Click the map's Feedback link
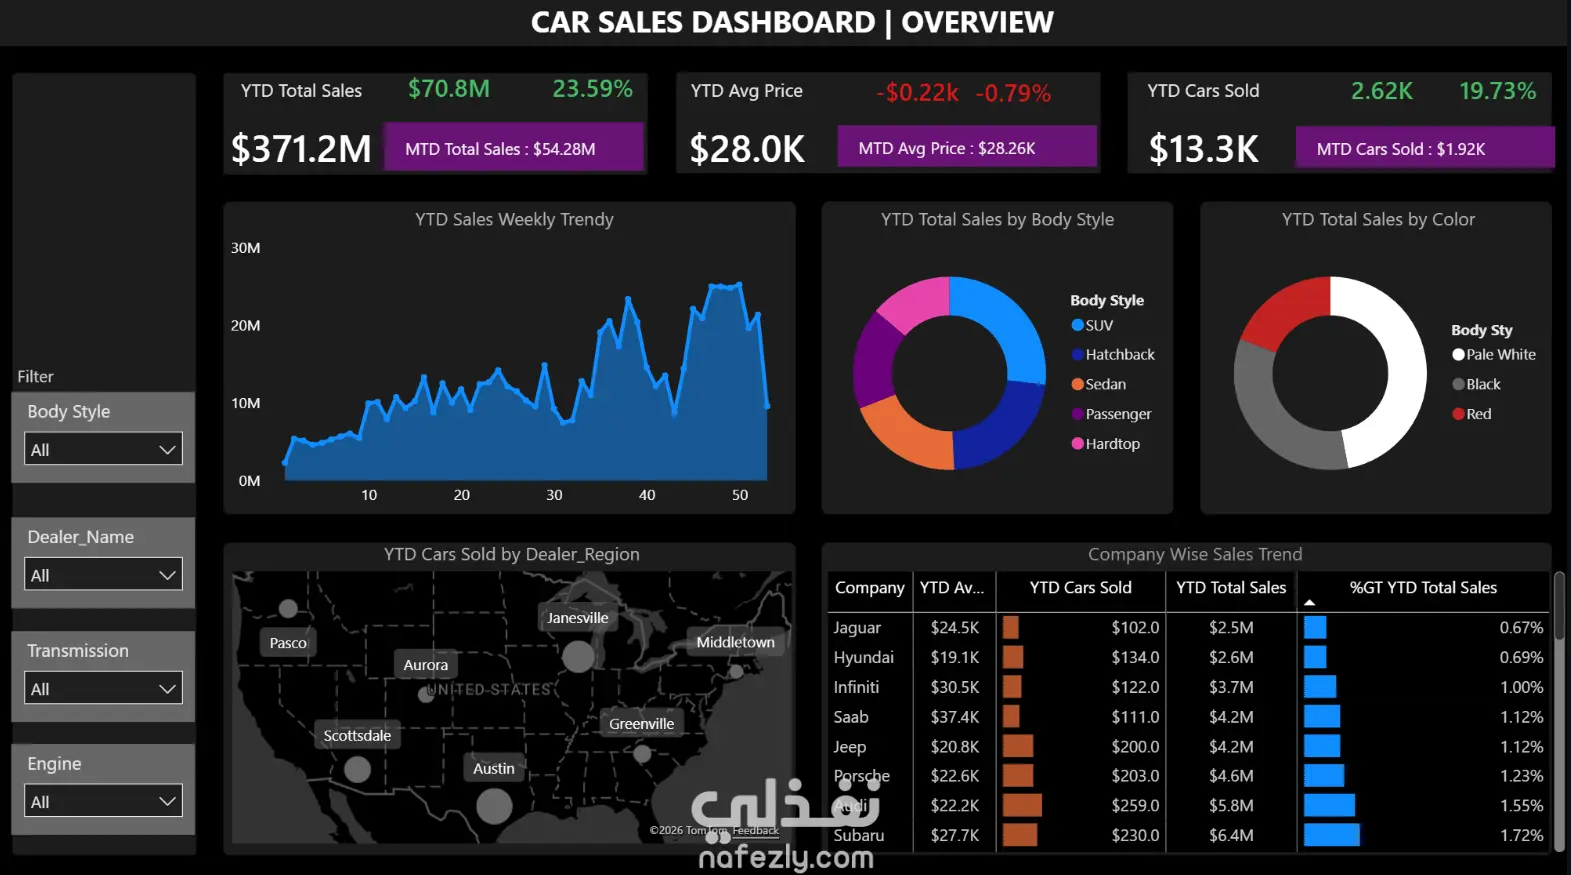The image size is (1571, 875). point(755,830)
